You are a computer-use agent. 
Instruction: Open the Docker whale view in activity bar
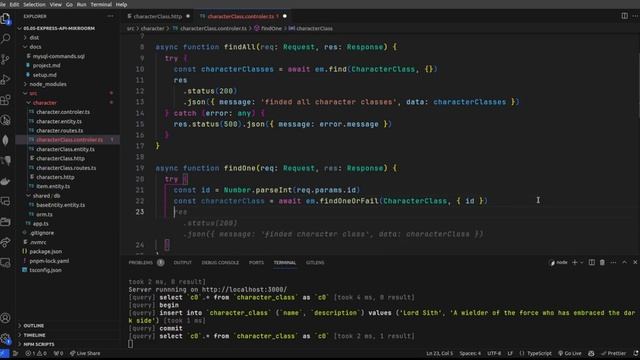click(6, 181)
